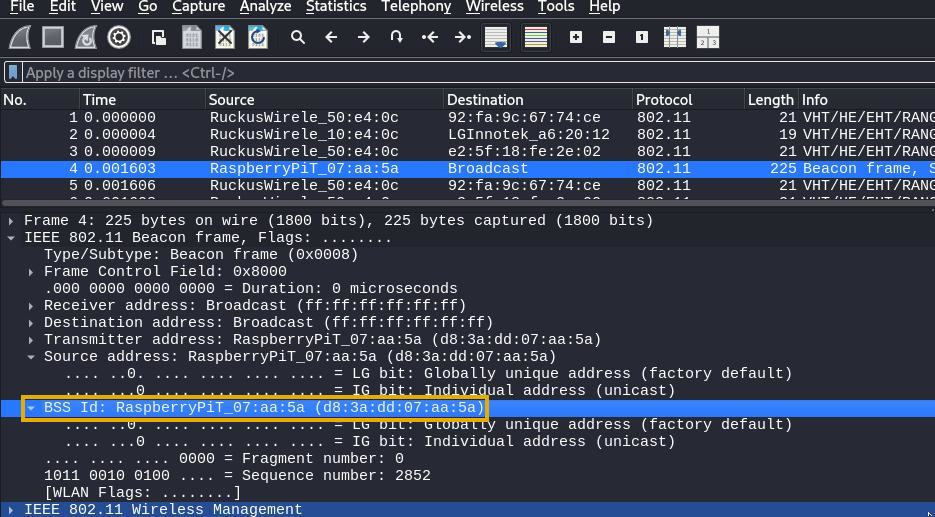Expand Receiver address Broadcast node
This screenshot has height=517, width=935.
coord(31,306)
